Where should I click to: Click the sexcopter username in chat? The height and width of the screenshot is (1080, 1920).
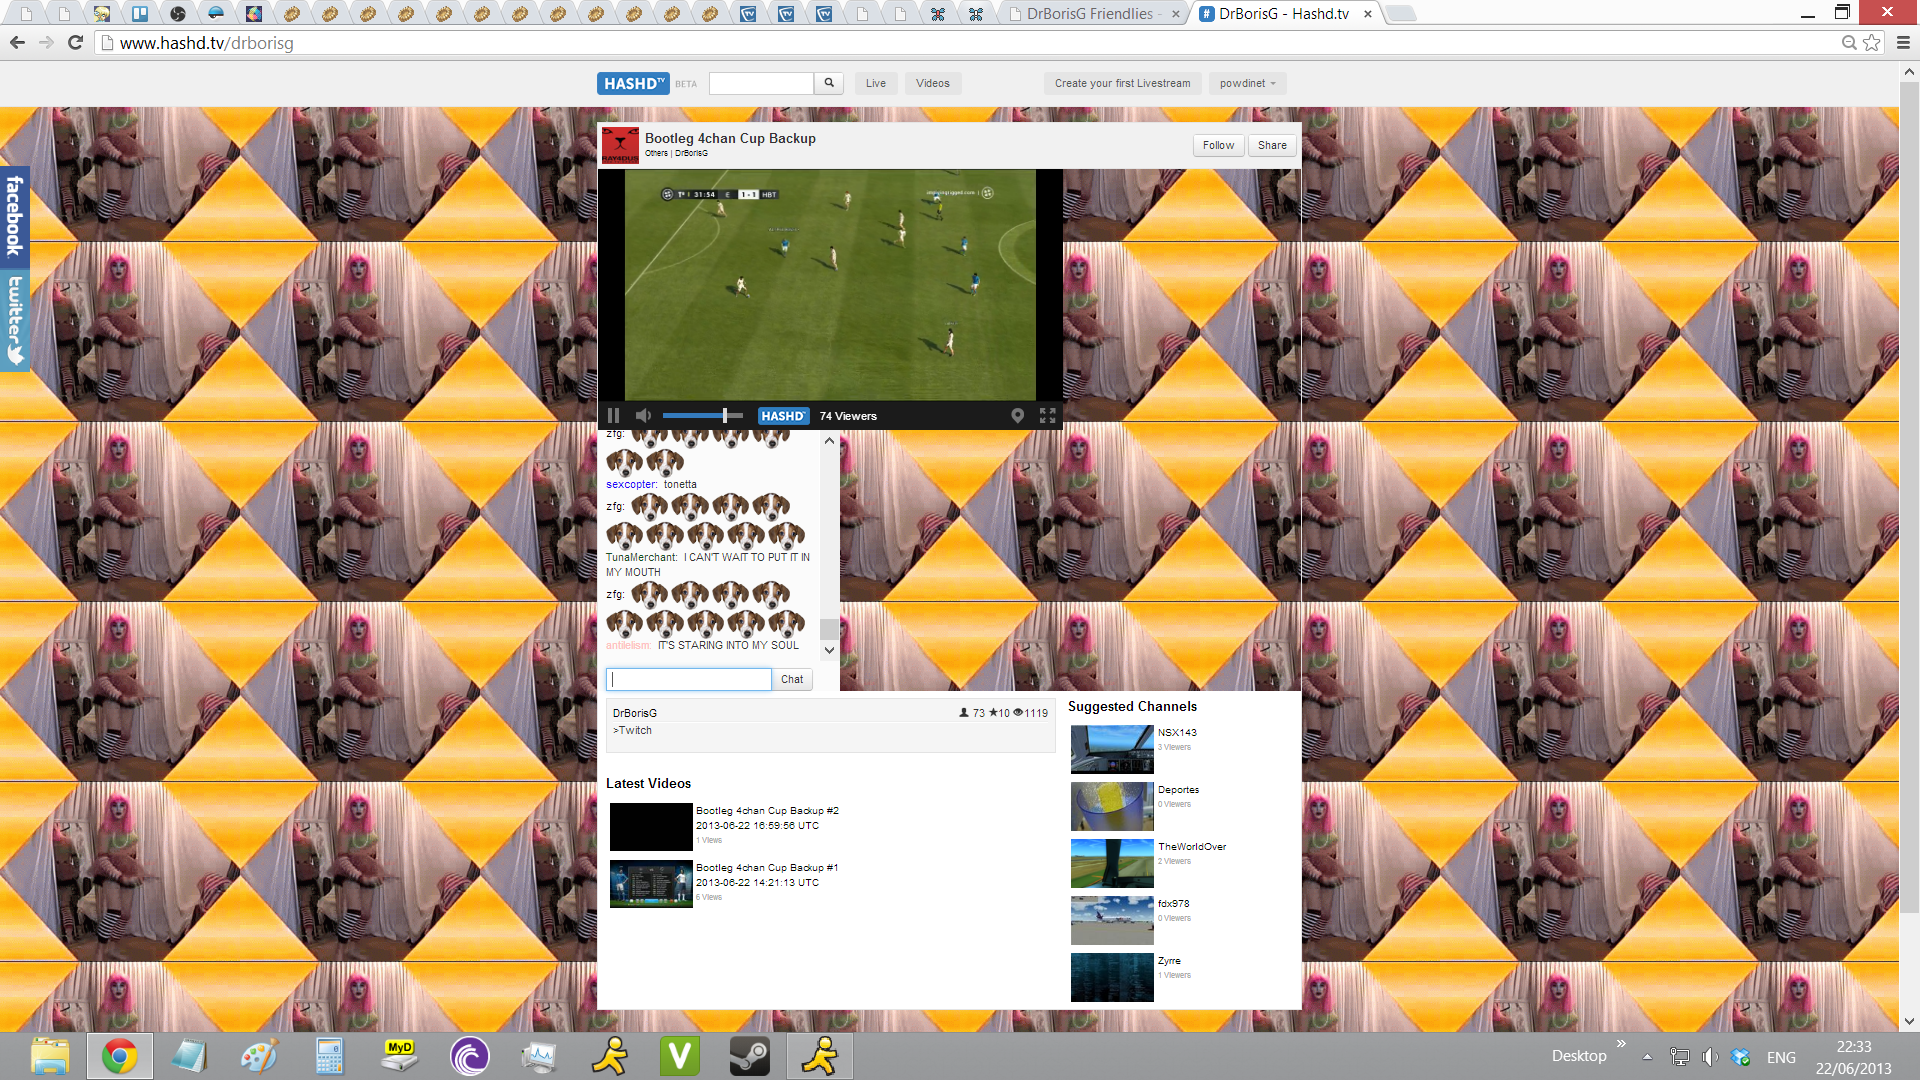click(x=632, y=484)
